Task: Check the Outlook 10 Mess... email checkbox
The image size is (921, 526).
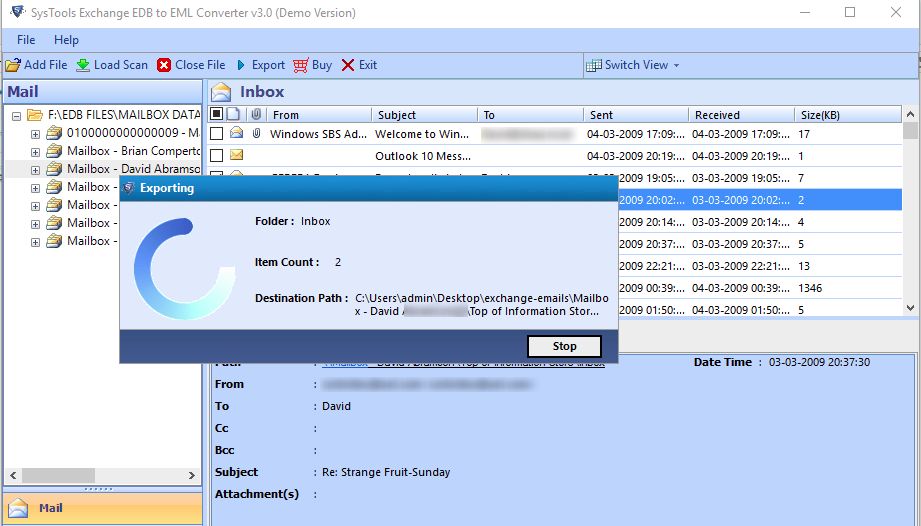Action: click(216, 156)
